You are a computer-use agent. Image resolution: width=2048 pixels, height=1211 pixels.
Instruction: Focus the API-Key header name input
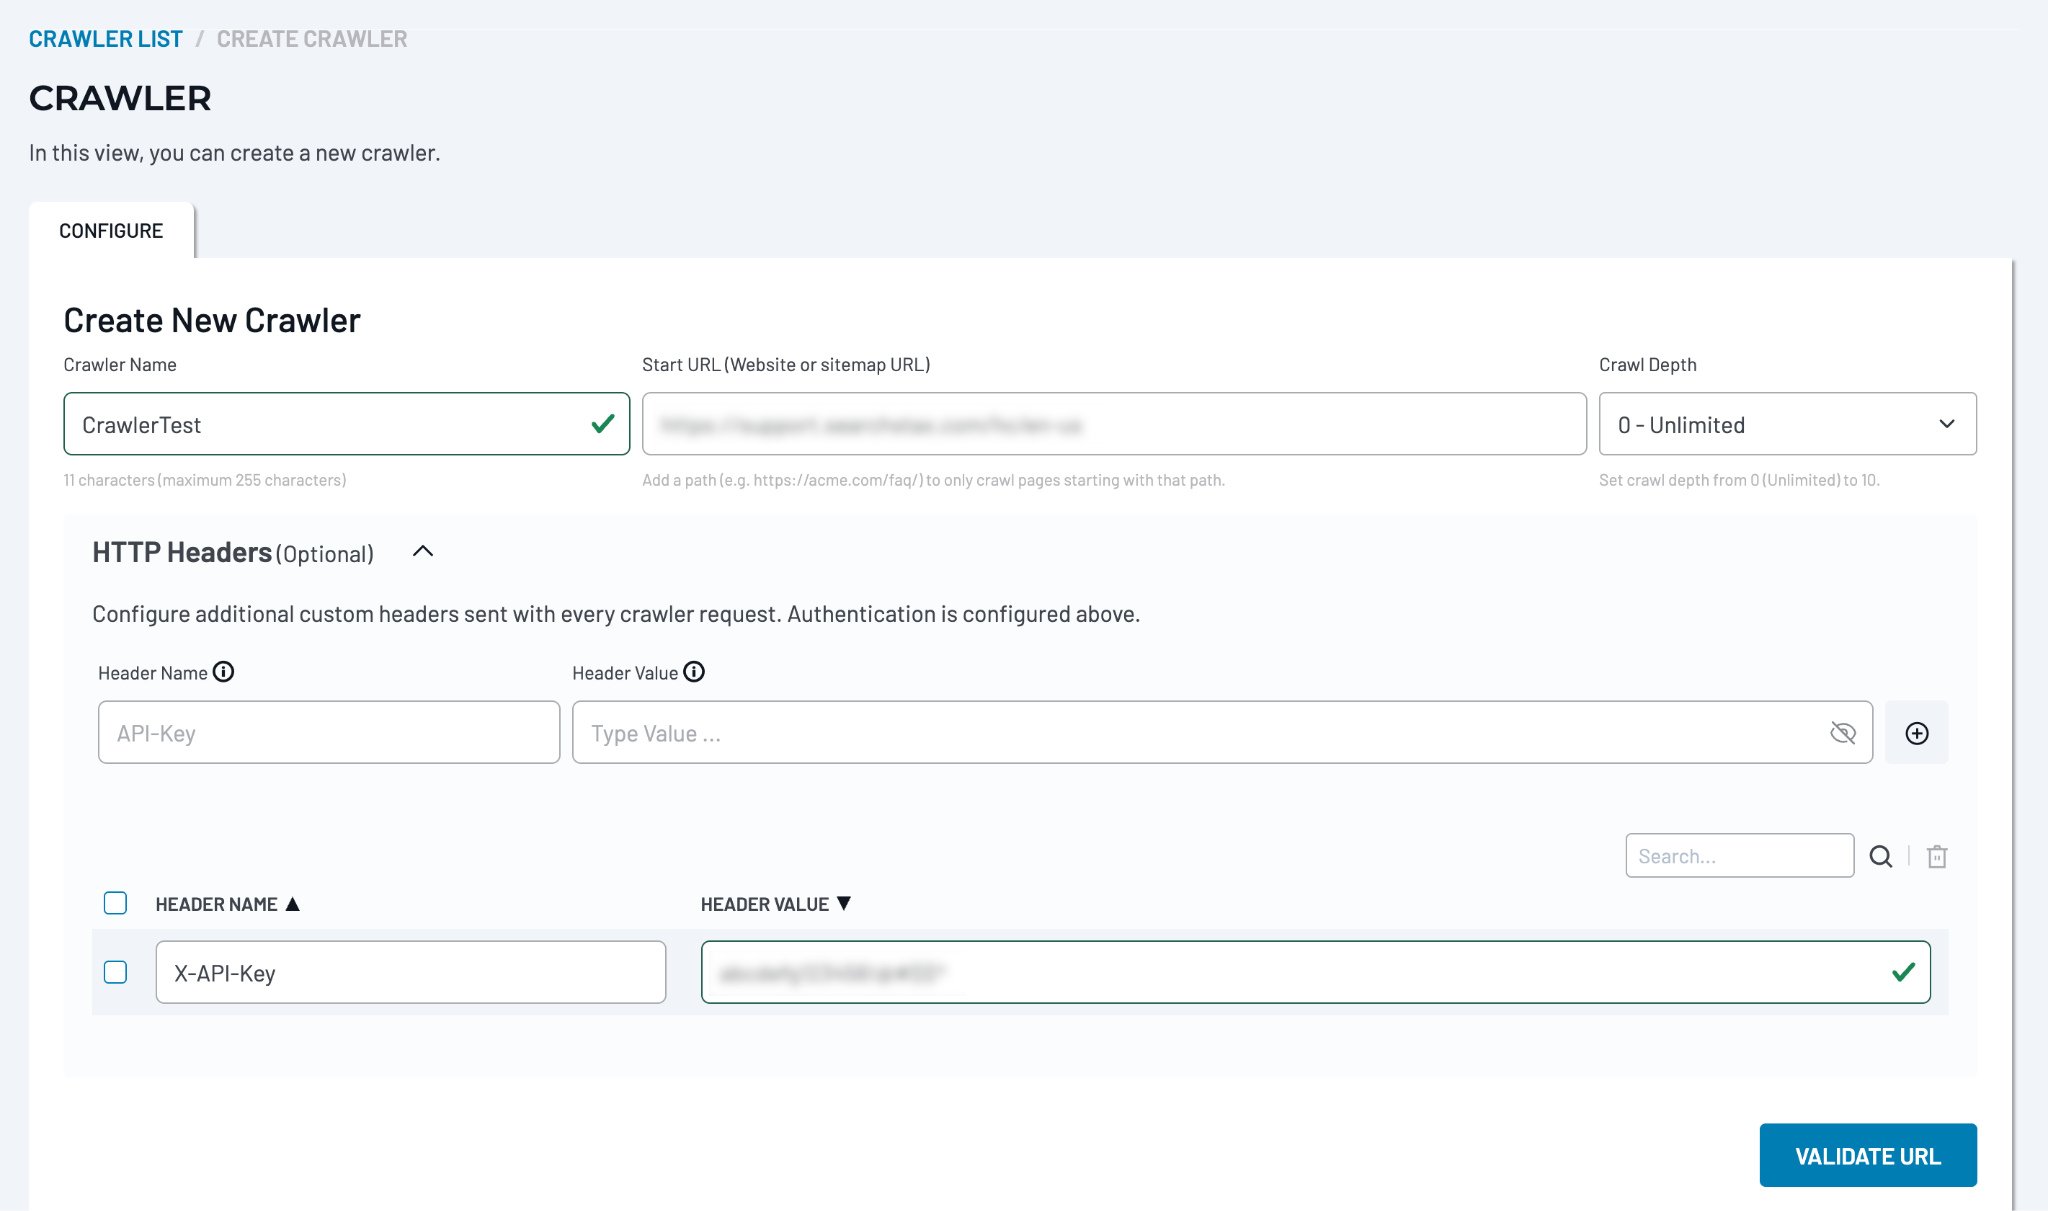click(329, 733)
